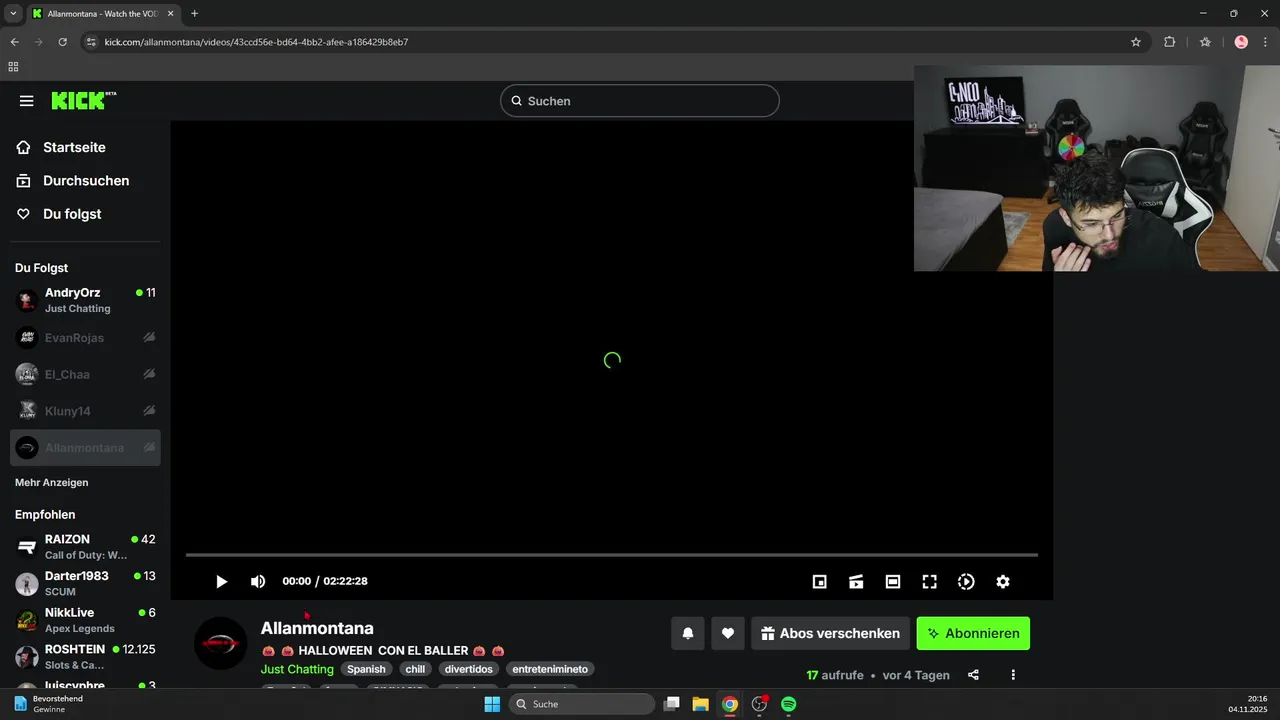
Task: Click Allanmontana channel name heading
Action: point(317,628)
